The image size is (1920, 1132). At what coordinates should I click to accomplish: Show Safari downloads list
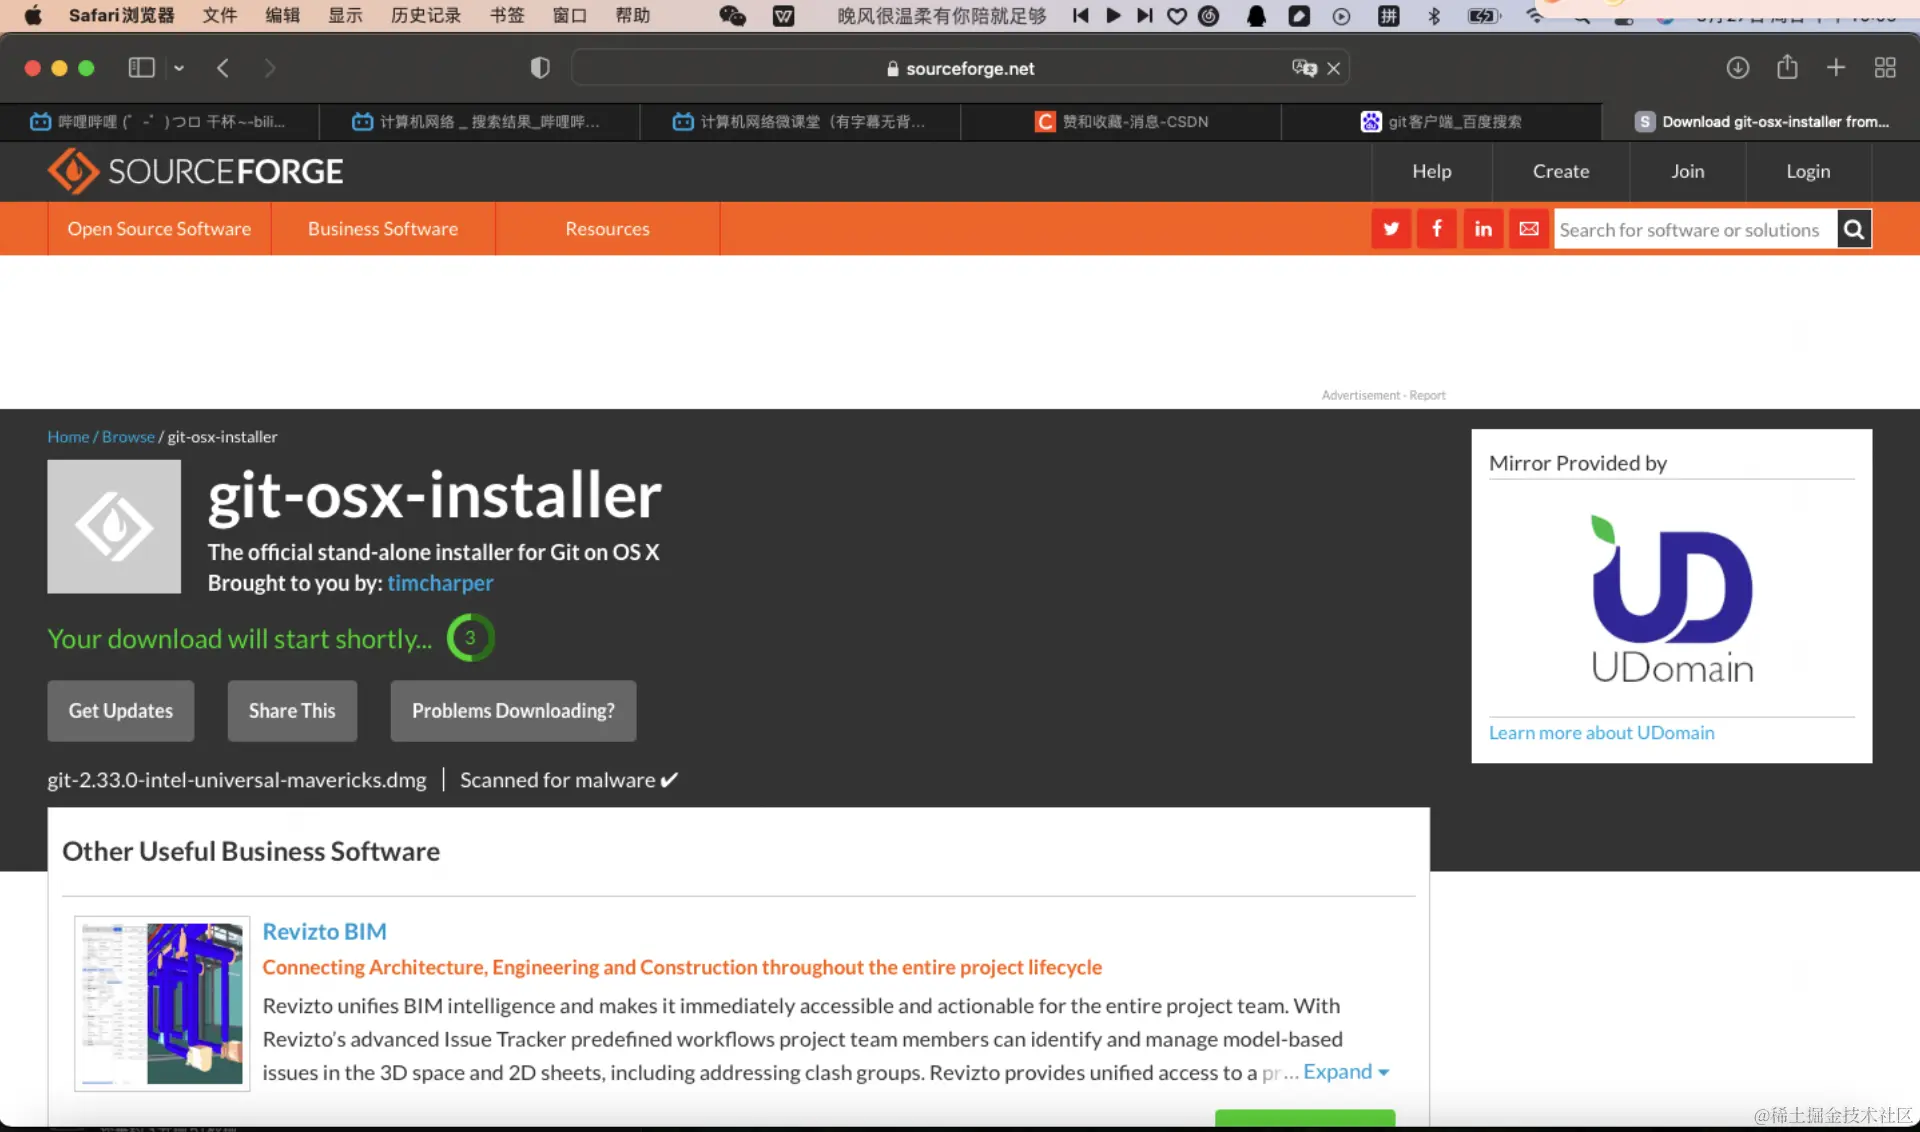1738,68
